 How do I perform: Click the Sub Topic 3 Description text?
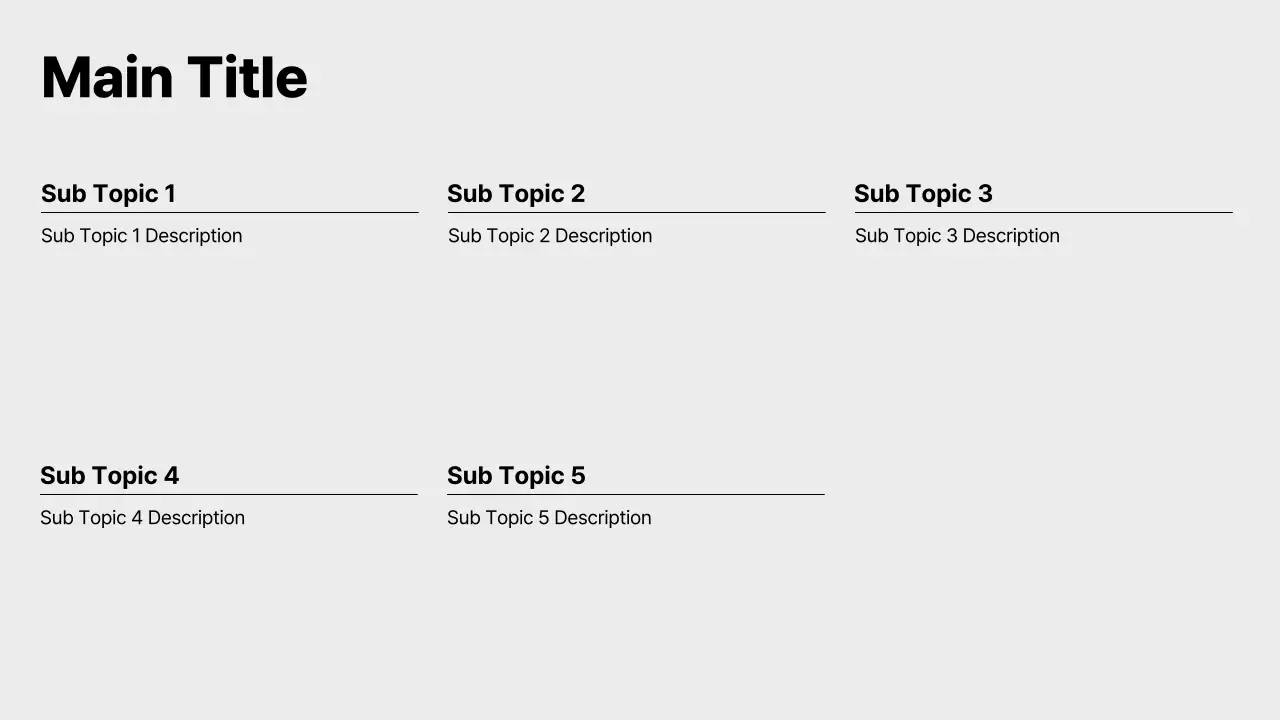pos(957,236)
